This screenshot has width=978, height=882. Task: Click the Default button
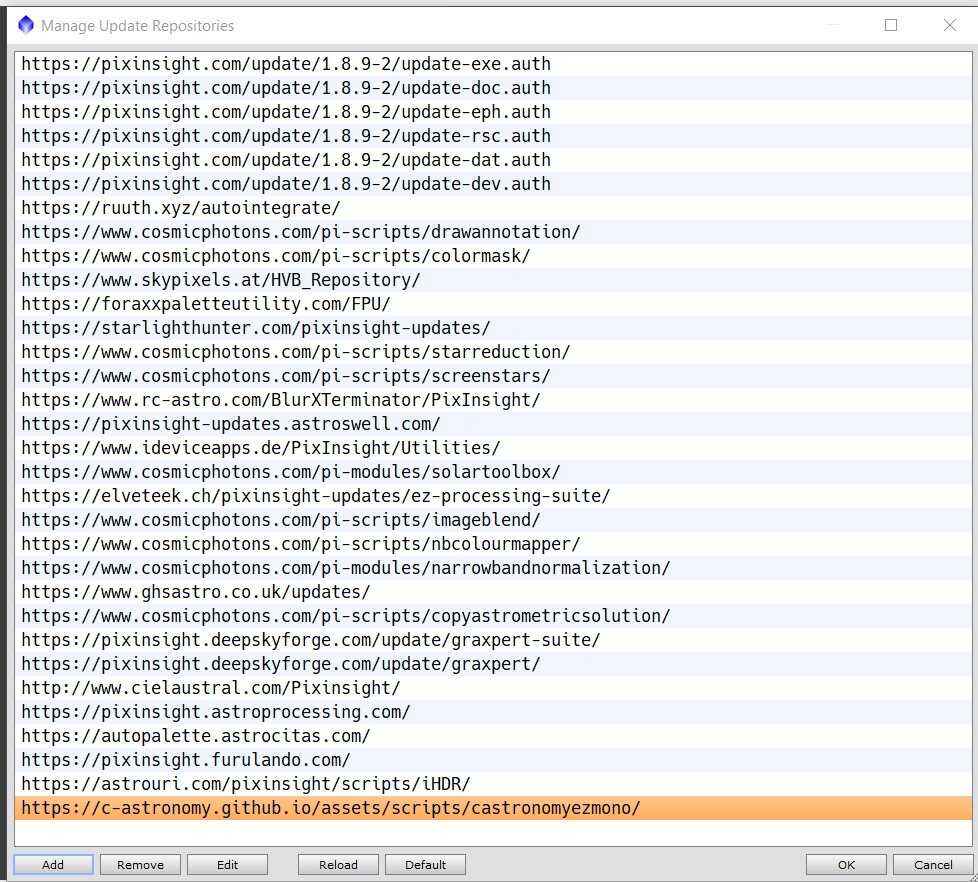coord(425,865)
